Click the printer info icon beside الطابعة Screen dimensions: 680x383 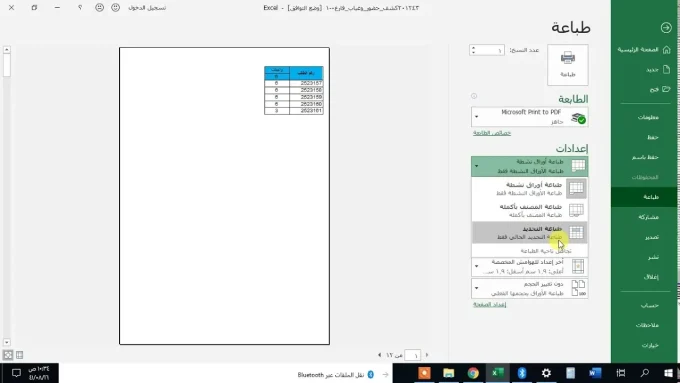[474, 96]
